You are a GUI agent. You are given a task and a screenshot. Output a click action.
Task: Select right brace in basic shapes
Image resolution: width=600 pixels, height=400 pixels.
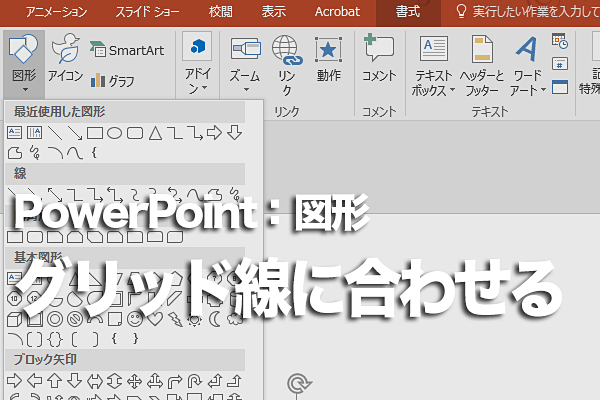coord(135,339)
